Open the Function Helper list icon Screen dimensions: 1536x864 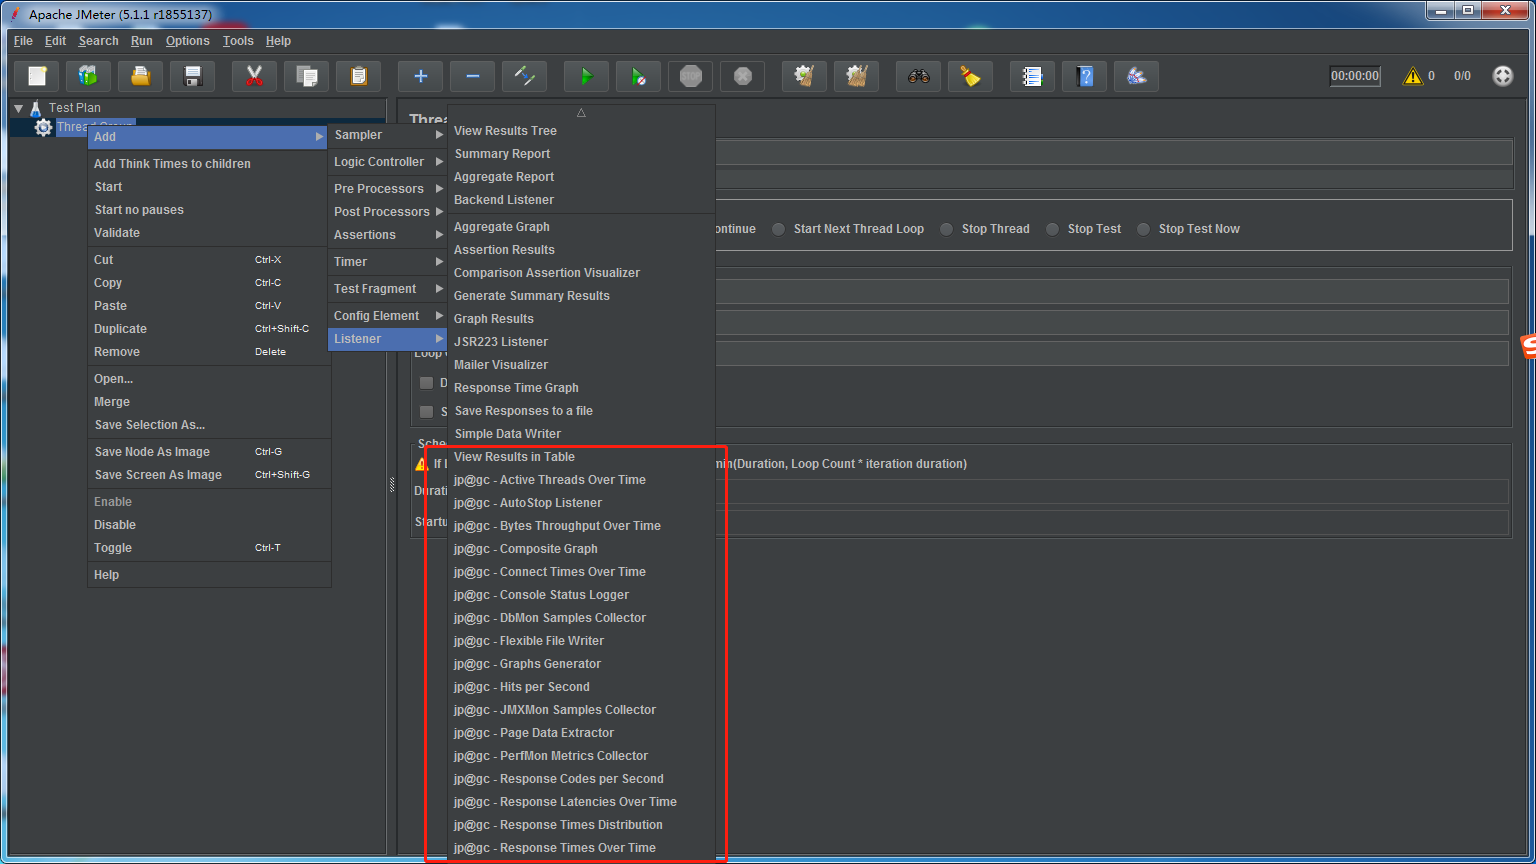point(1033,76)
